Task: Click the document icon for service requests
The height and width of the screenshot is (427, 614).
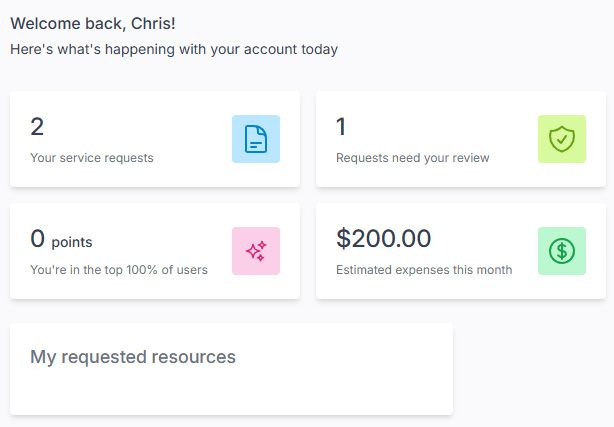Action: pyautogui.click(x=256, y=139)
